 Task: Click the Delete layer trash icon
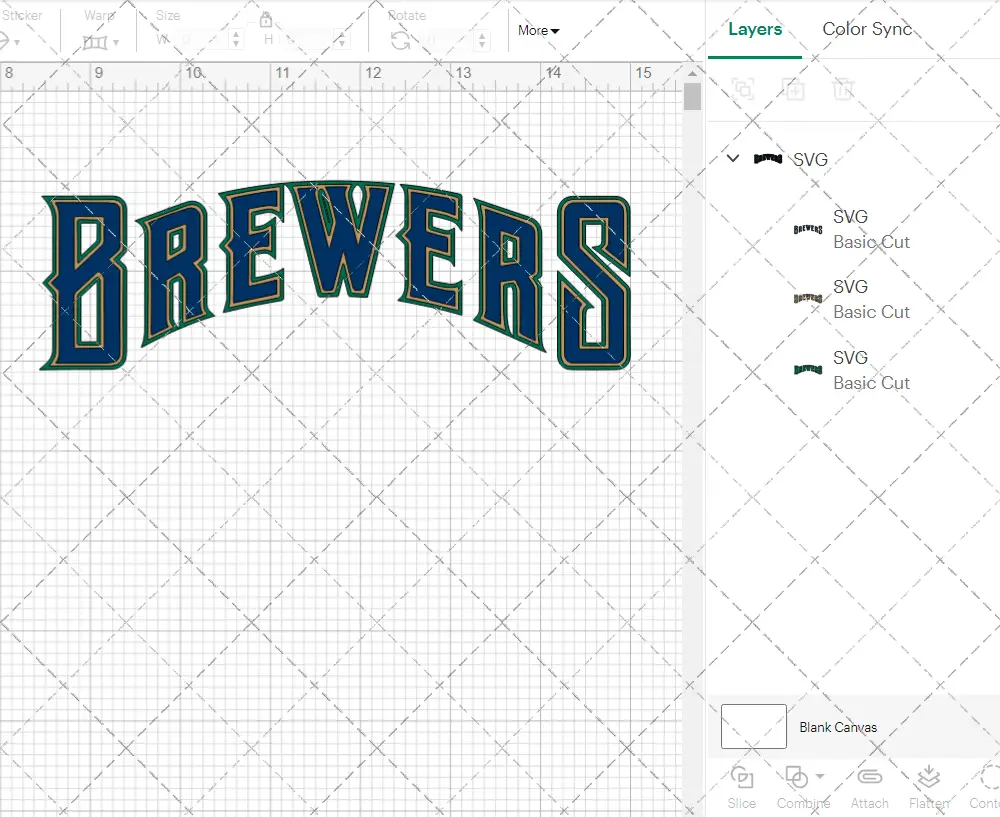[x=844, y=90]
